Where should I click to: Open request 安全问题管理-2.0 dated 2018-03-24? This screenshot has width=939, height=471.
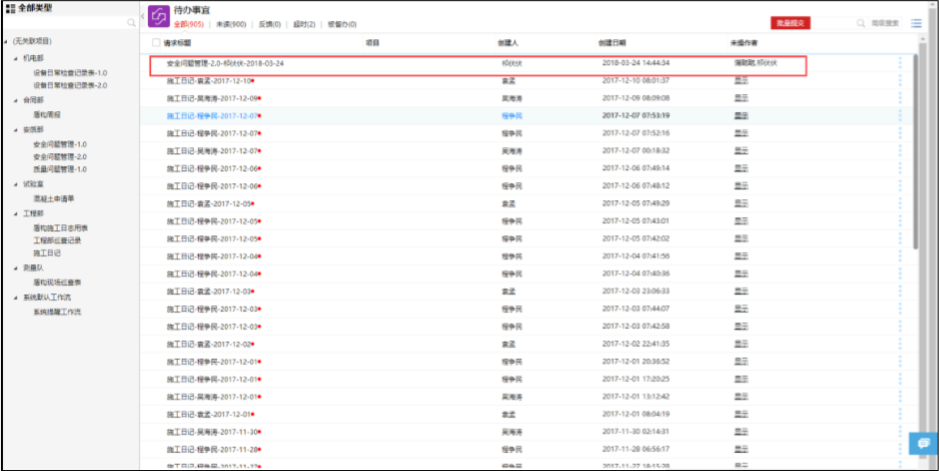coord(225,63)
